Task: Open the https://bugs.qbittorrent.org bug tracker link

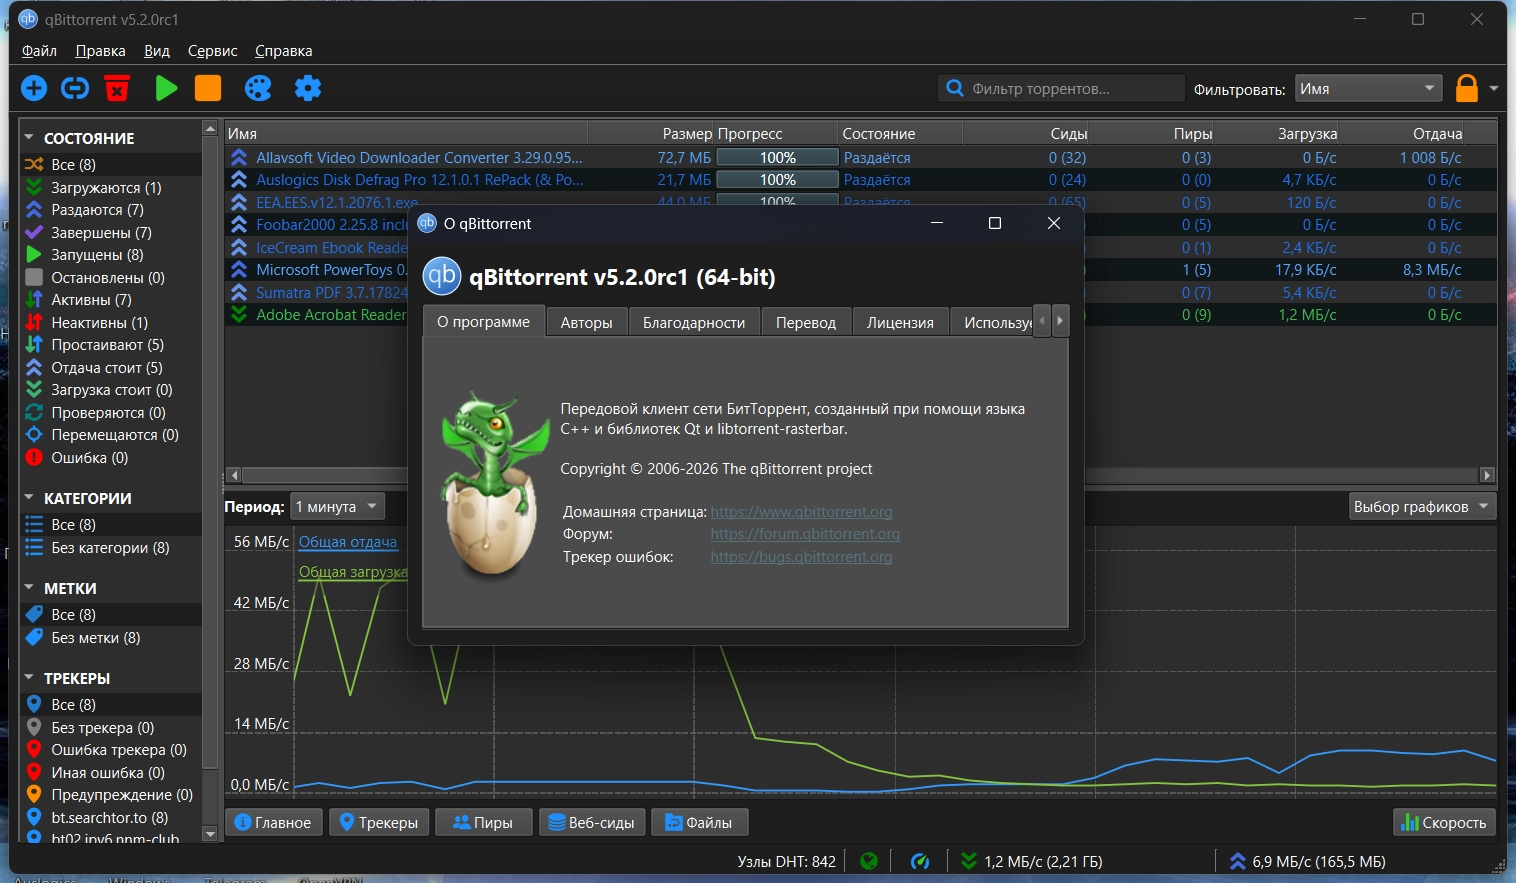Action: click(801, 557)
